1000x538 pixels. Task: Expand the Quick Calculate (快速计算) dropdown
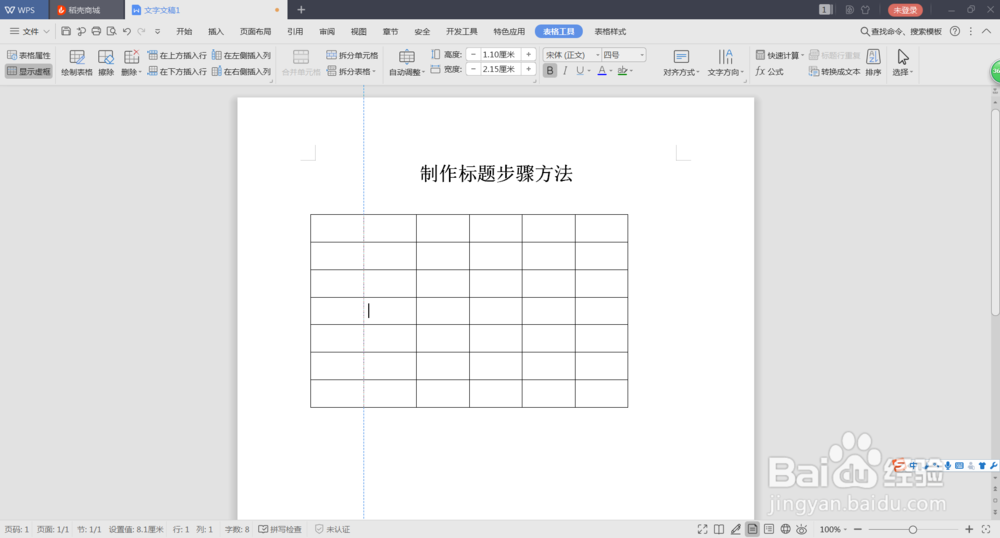779,55
